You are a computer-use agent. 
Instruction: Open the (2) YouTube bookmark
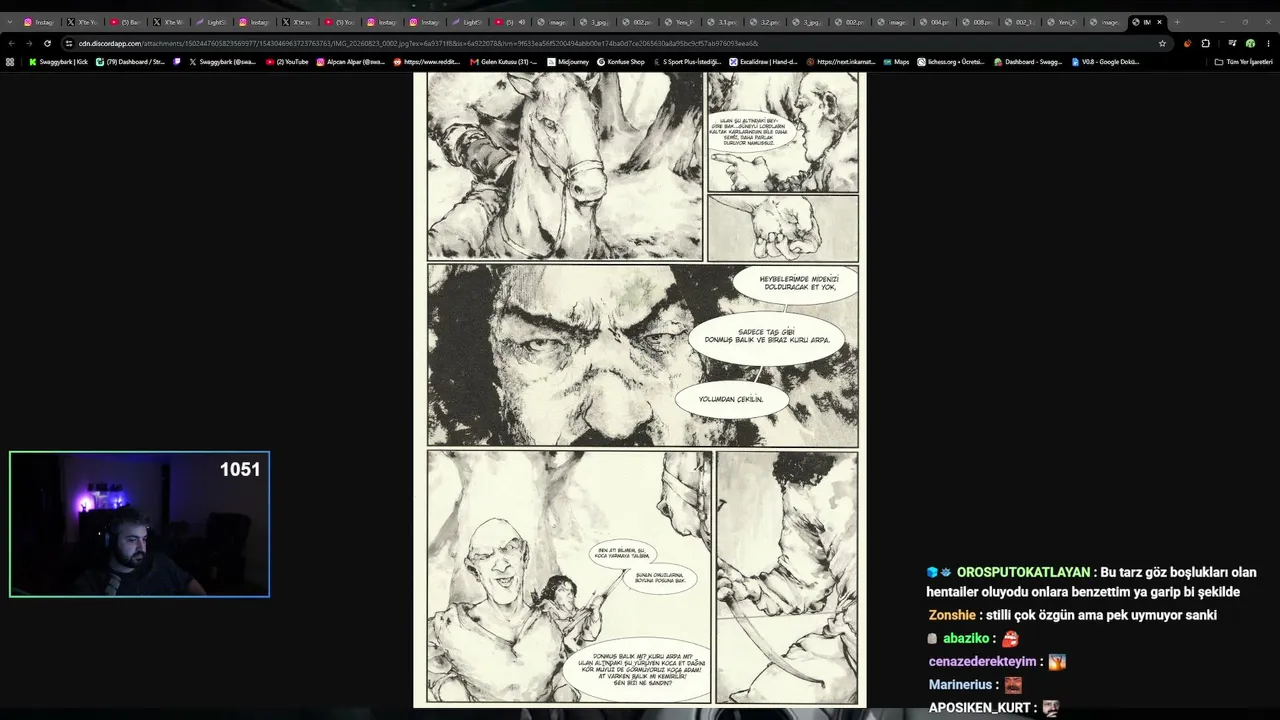(x=287, y=62)
